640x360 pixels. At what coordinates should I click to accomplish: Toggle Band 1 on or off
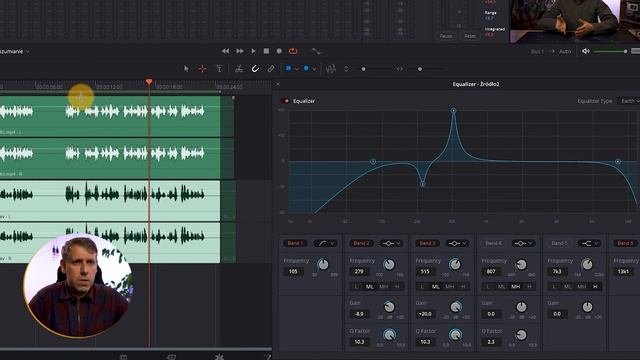click(x=295, y=243)
